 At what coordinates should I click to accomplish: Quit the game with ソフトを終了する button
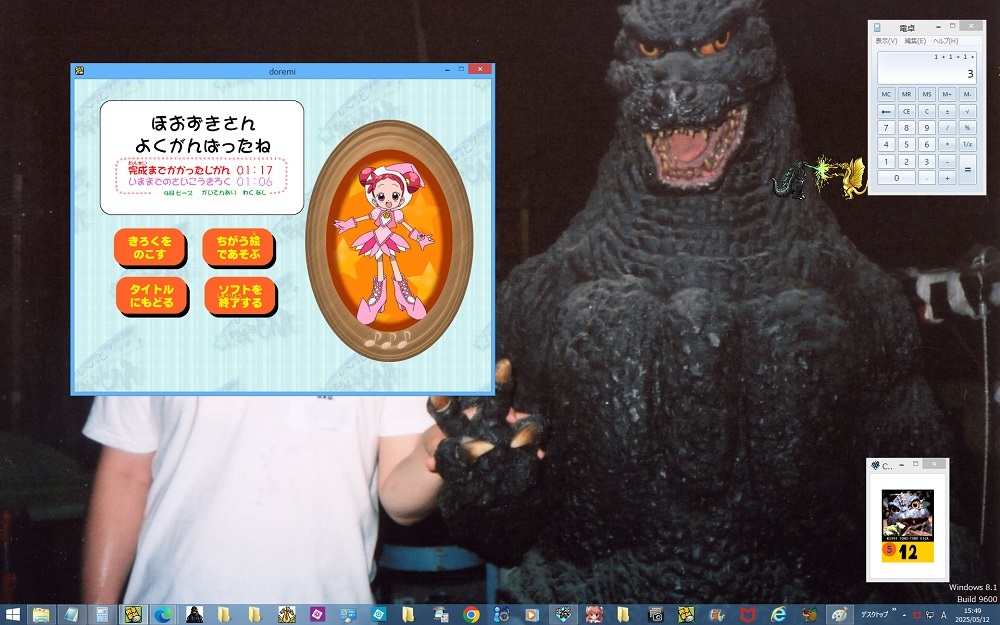(240, 295)
